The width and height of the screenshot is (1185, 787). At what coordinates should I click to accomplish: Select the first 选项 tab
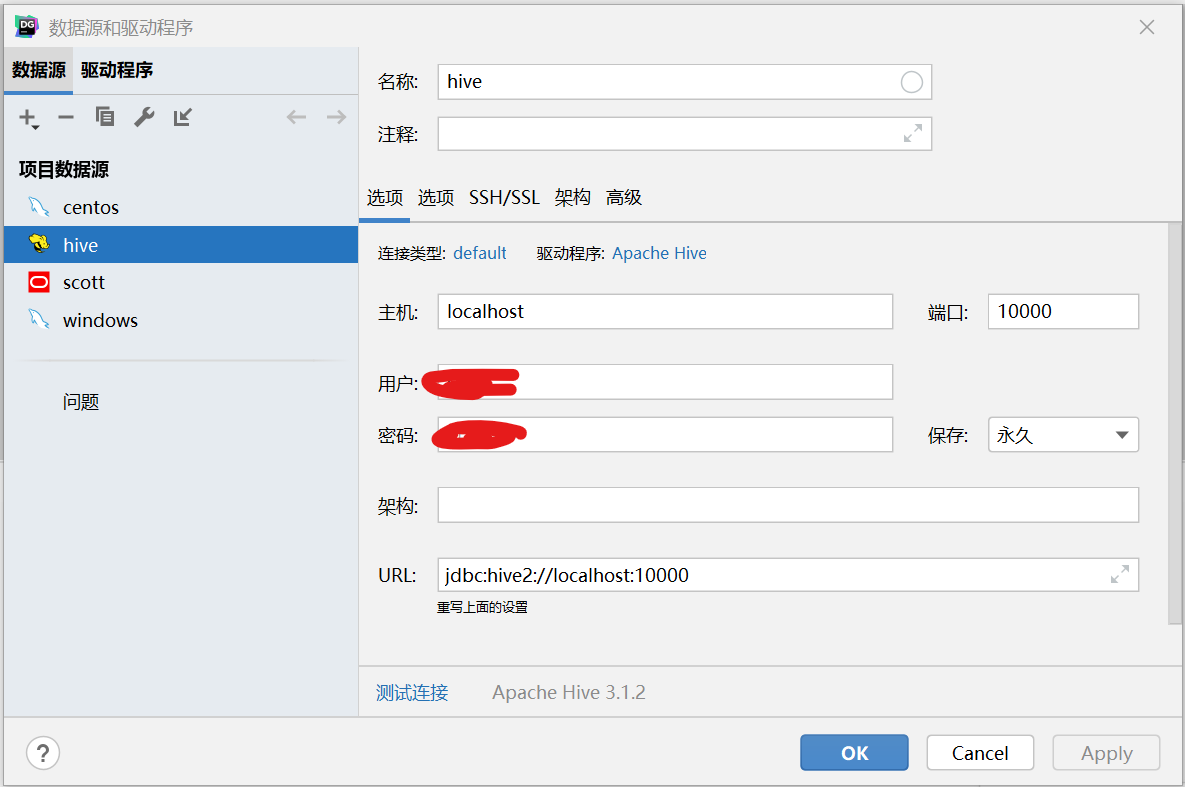[385, 198]
